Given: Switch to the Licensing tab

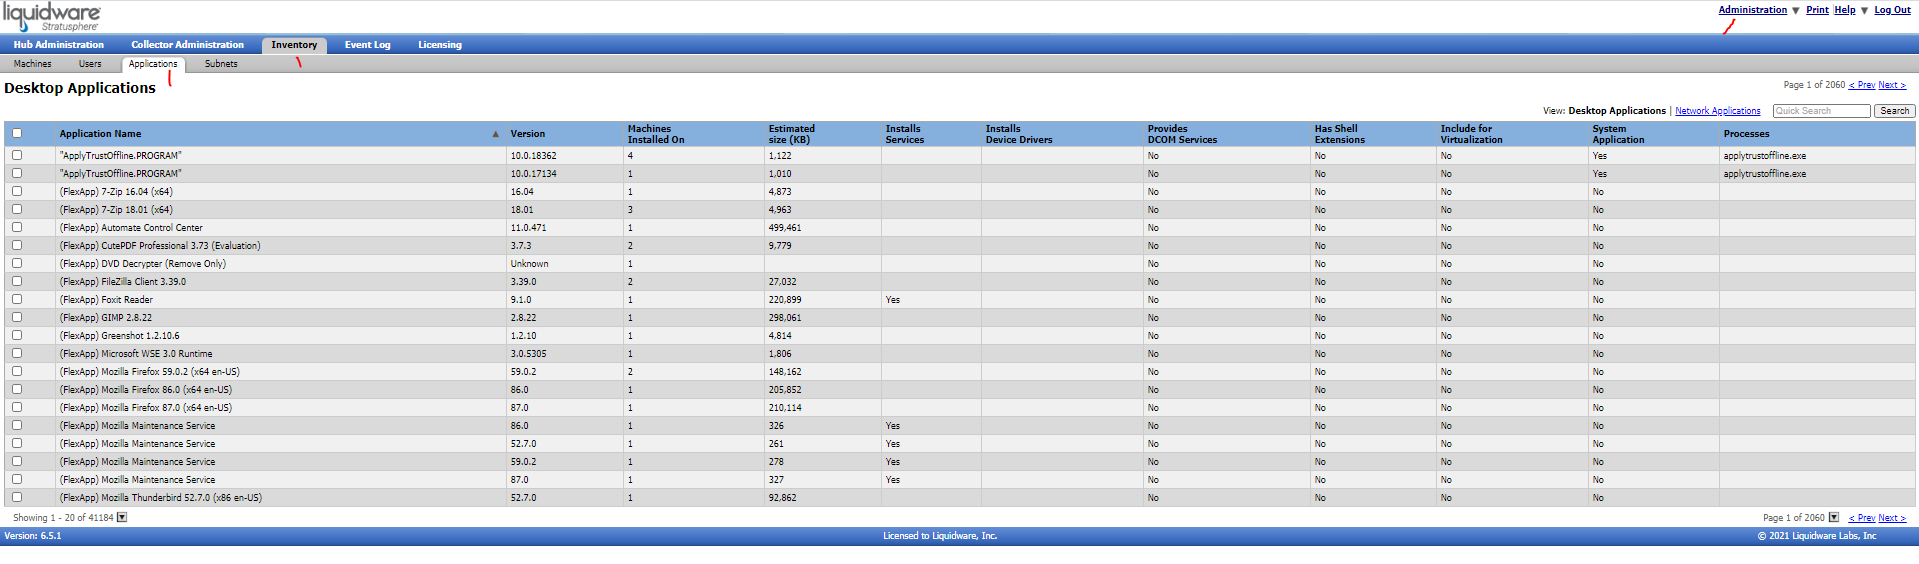Looking at the screenshot, I should tap(440, 45).
